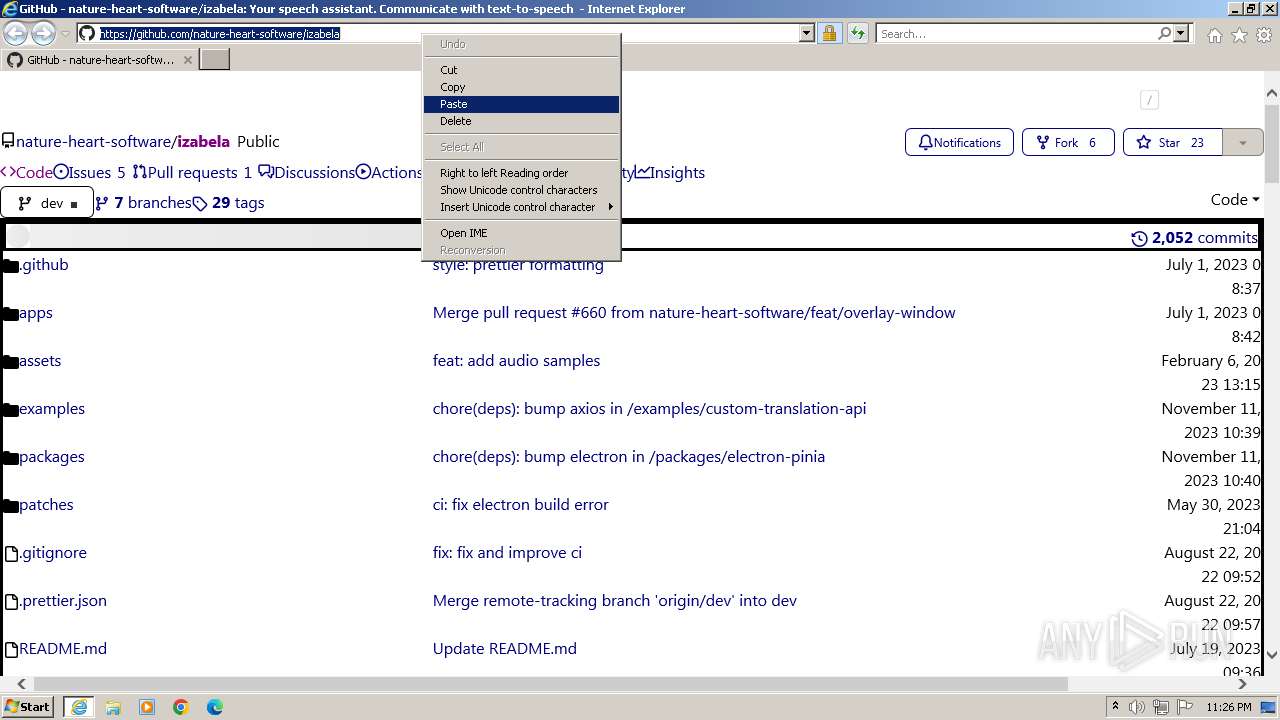
Task: Open the Discussions tab
Action: click(307, 172)
